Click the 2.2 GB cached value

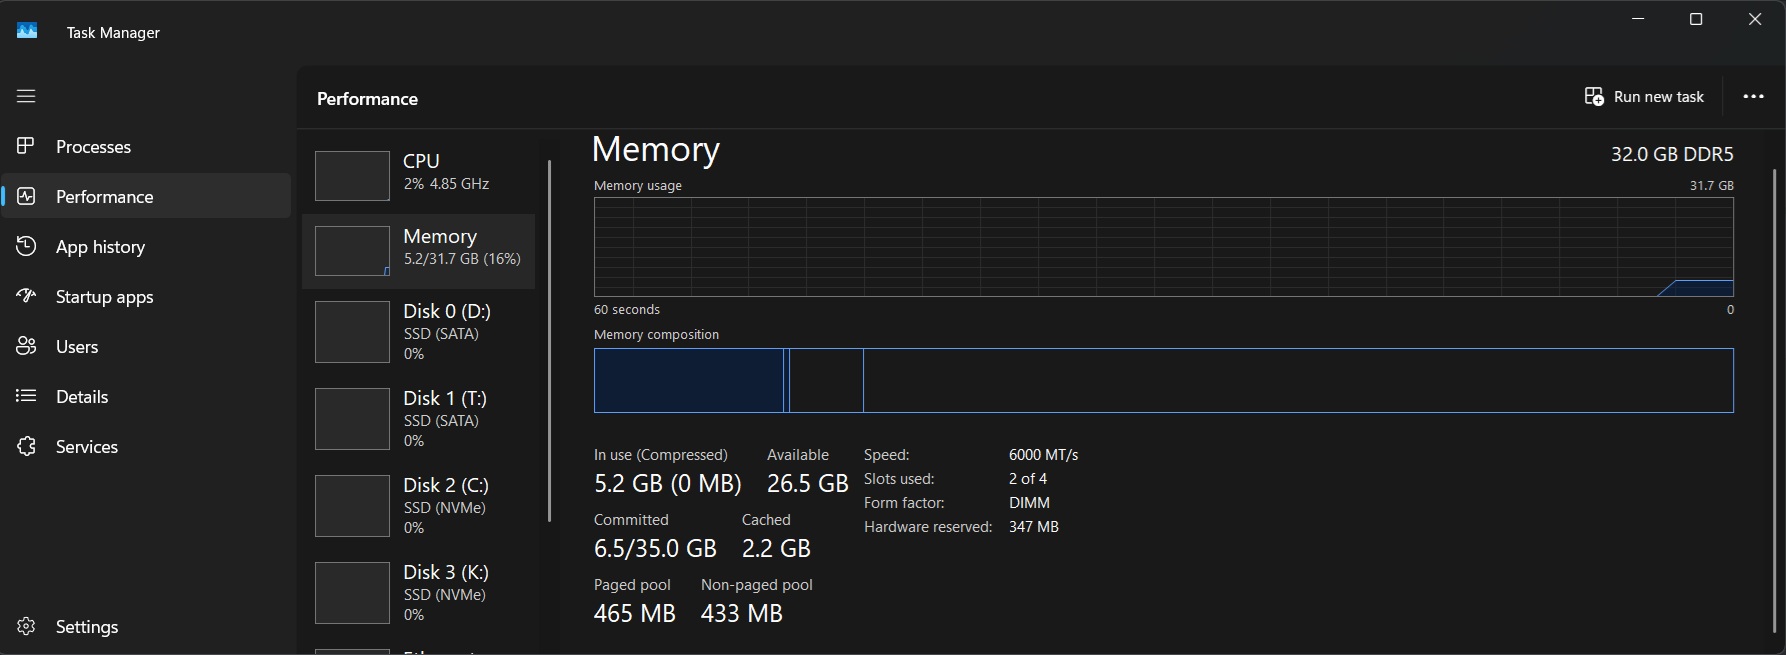[x=776, y=549]
